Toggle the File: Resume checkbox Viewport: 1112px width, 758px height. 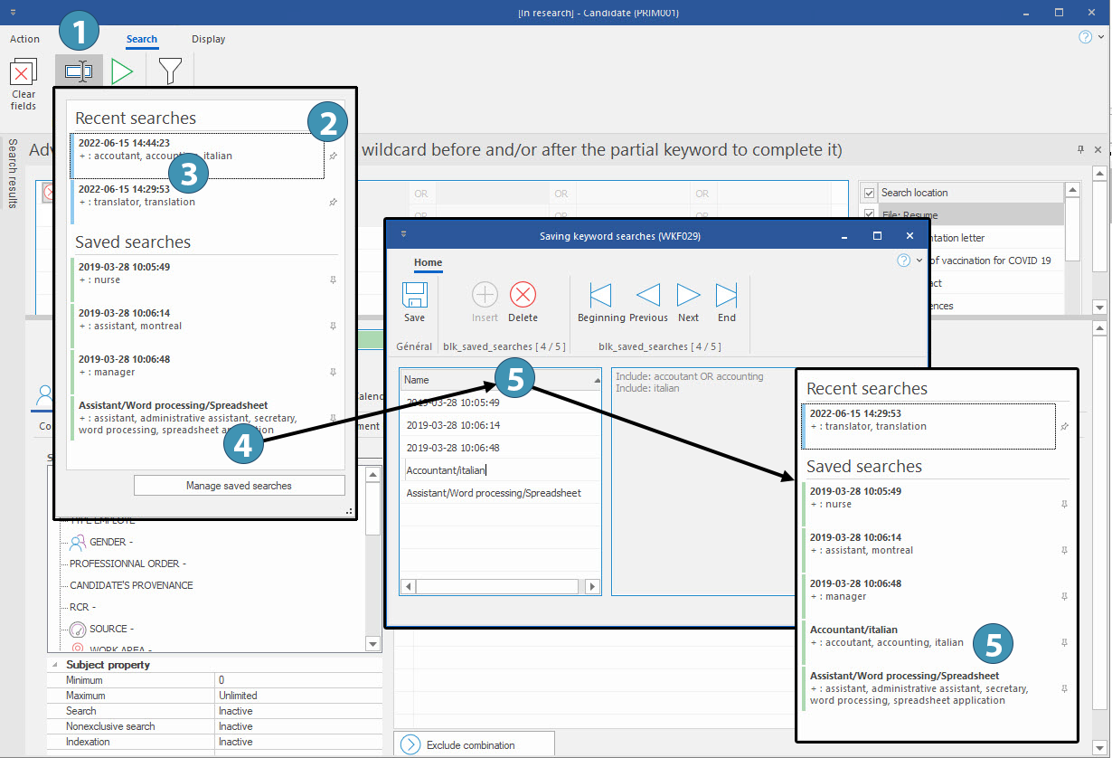(869, 215)
